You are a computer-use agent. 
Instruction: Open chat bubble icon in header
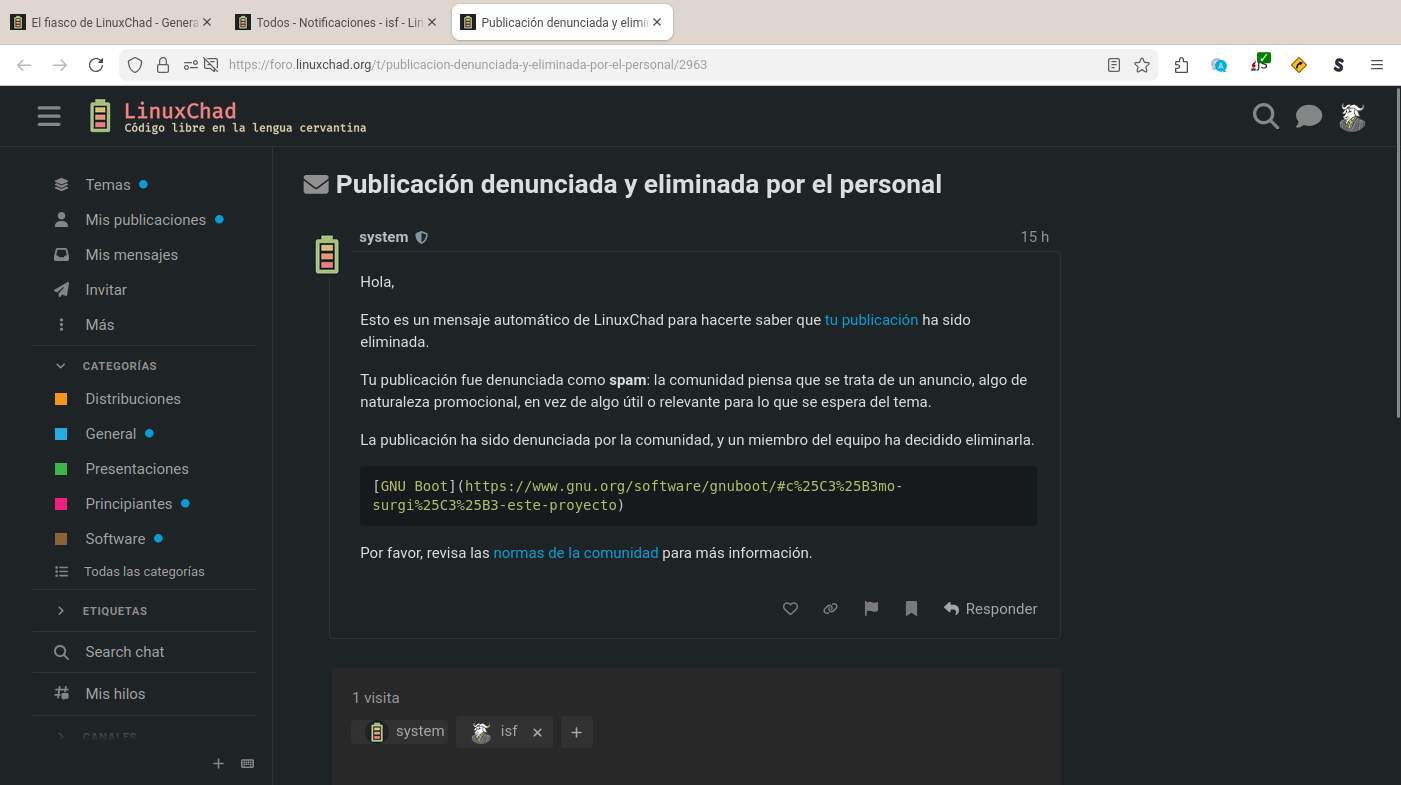(x=1308, y=117)
